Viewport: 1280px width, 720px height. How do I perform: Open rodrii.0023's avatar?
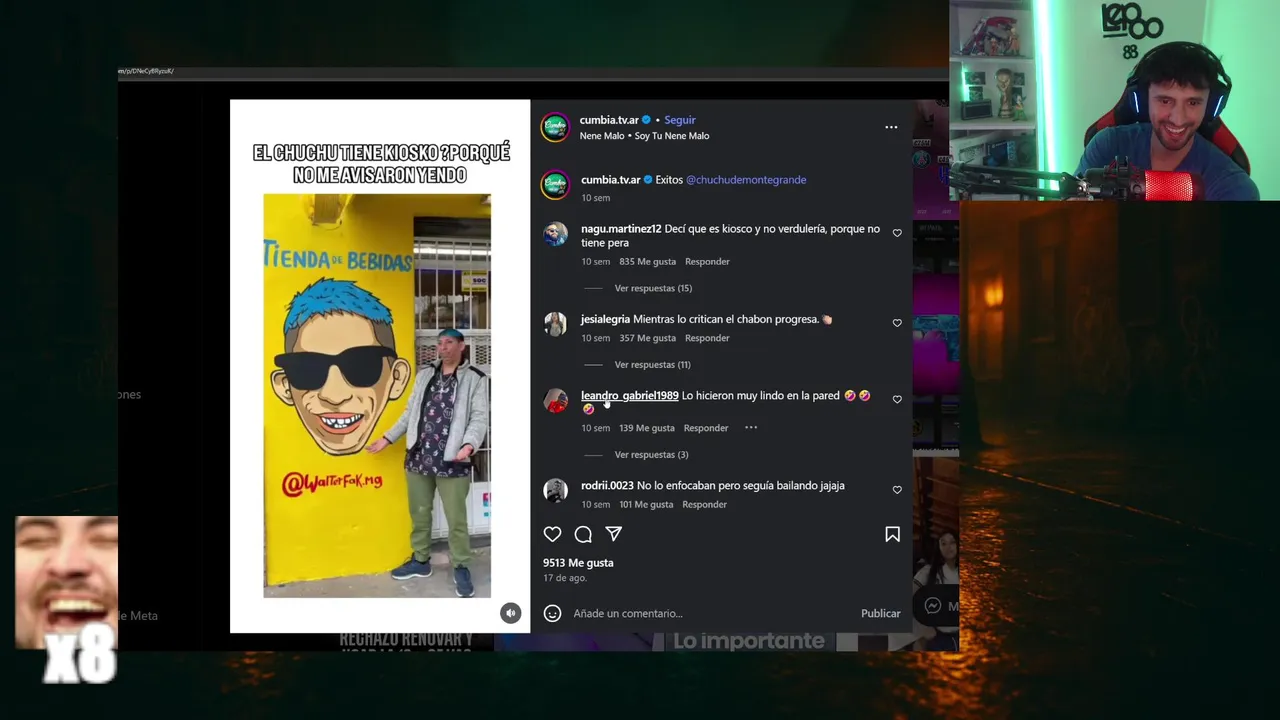pos(555,490)
